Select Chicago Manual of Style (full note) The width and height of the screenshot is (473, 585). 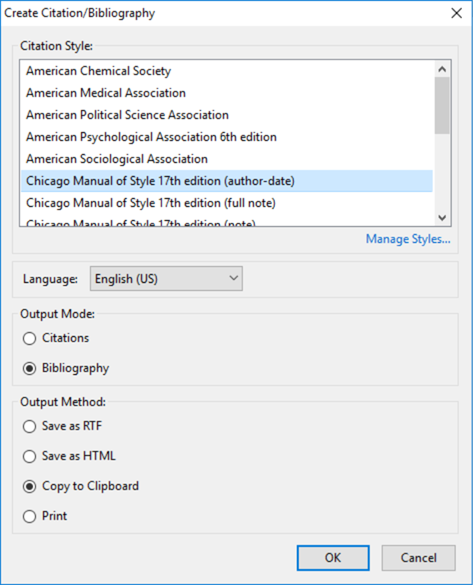click(x=227, y=203)
